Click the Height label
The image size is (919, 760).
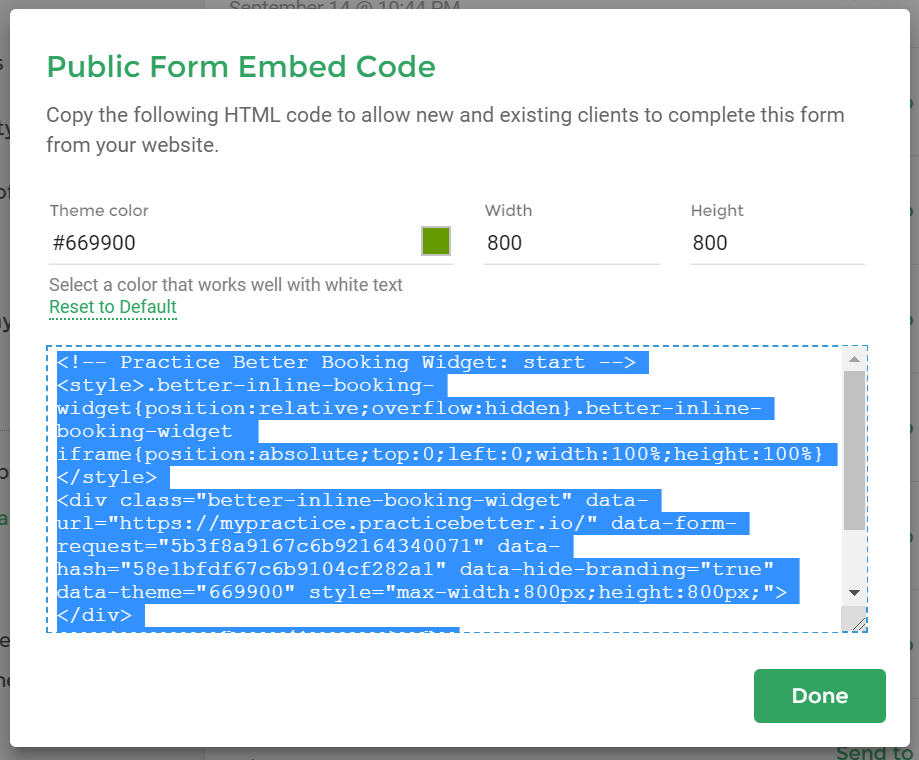point(717,210)
